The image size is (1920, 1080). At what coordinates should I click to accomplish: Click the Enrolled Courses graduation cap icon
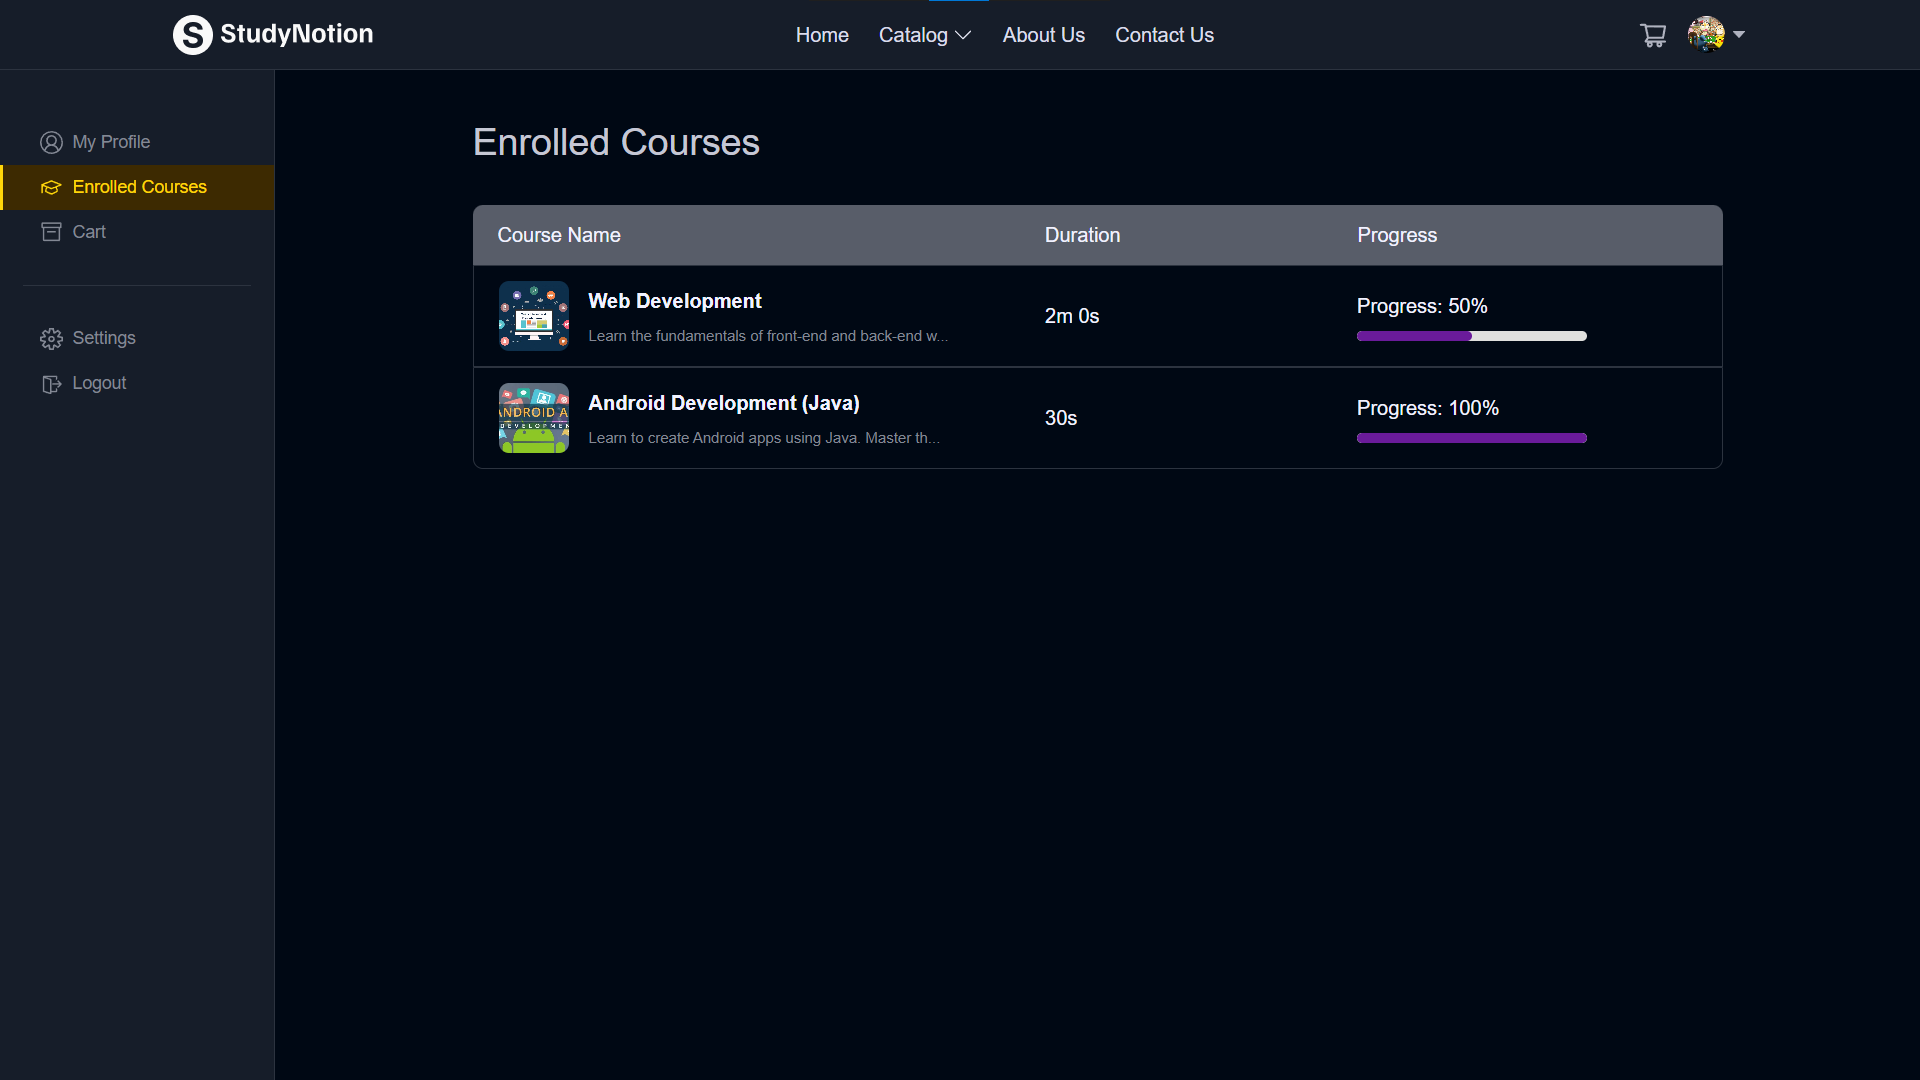(x=51, y=188)
